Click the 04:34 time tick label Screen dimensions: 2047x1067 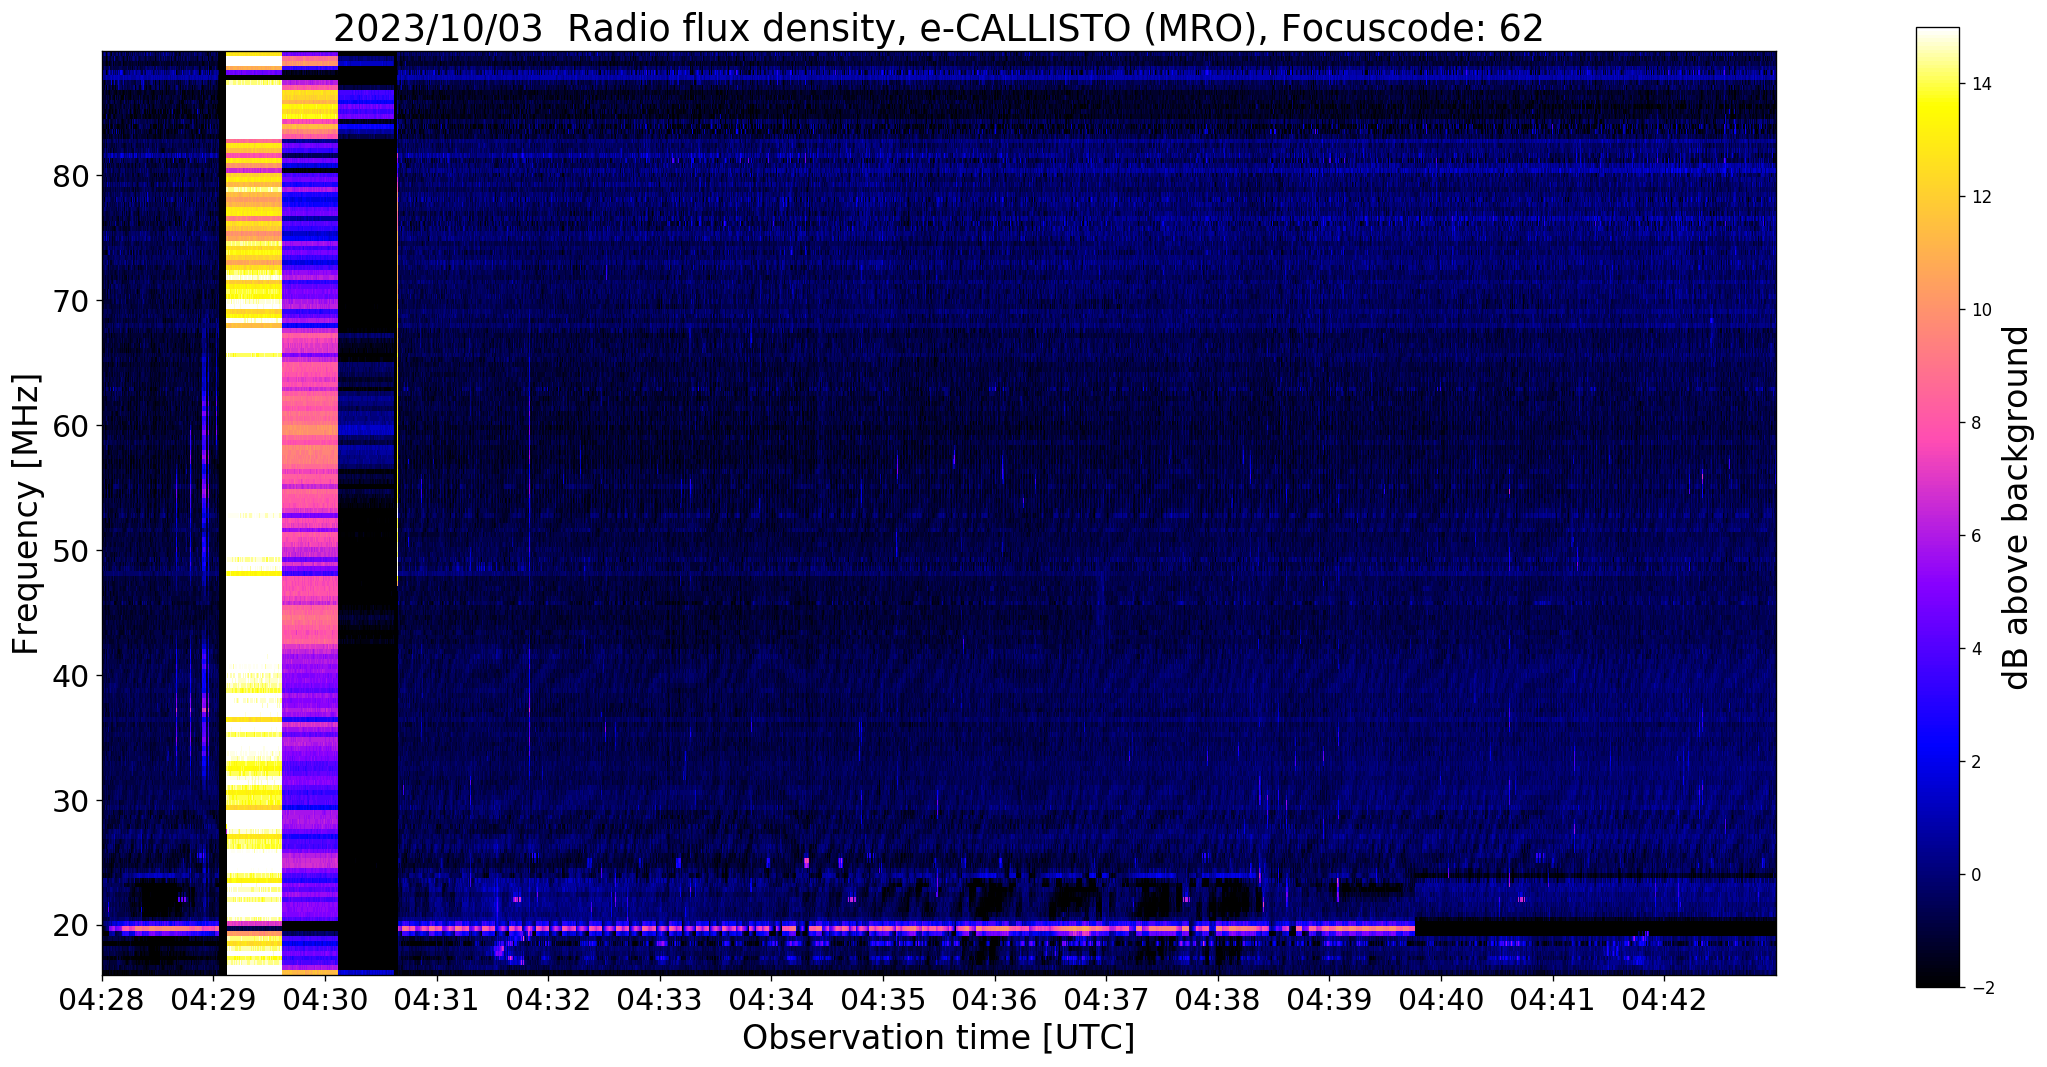point(771,1000)
